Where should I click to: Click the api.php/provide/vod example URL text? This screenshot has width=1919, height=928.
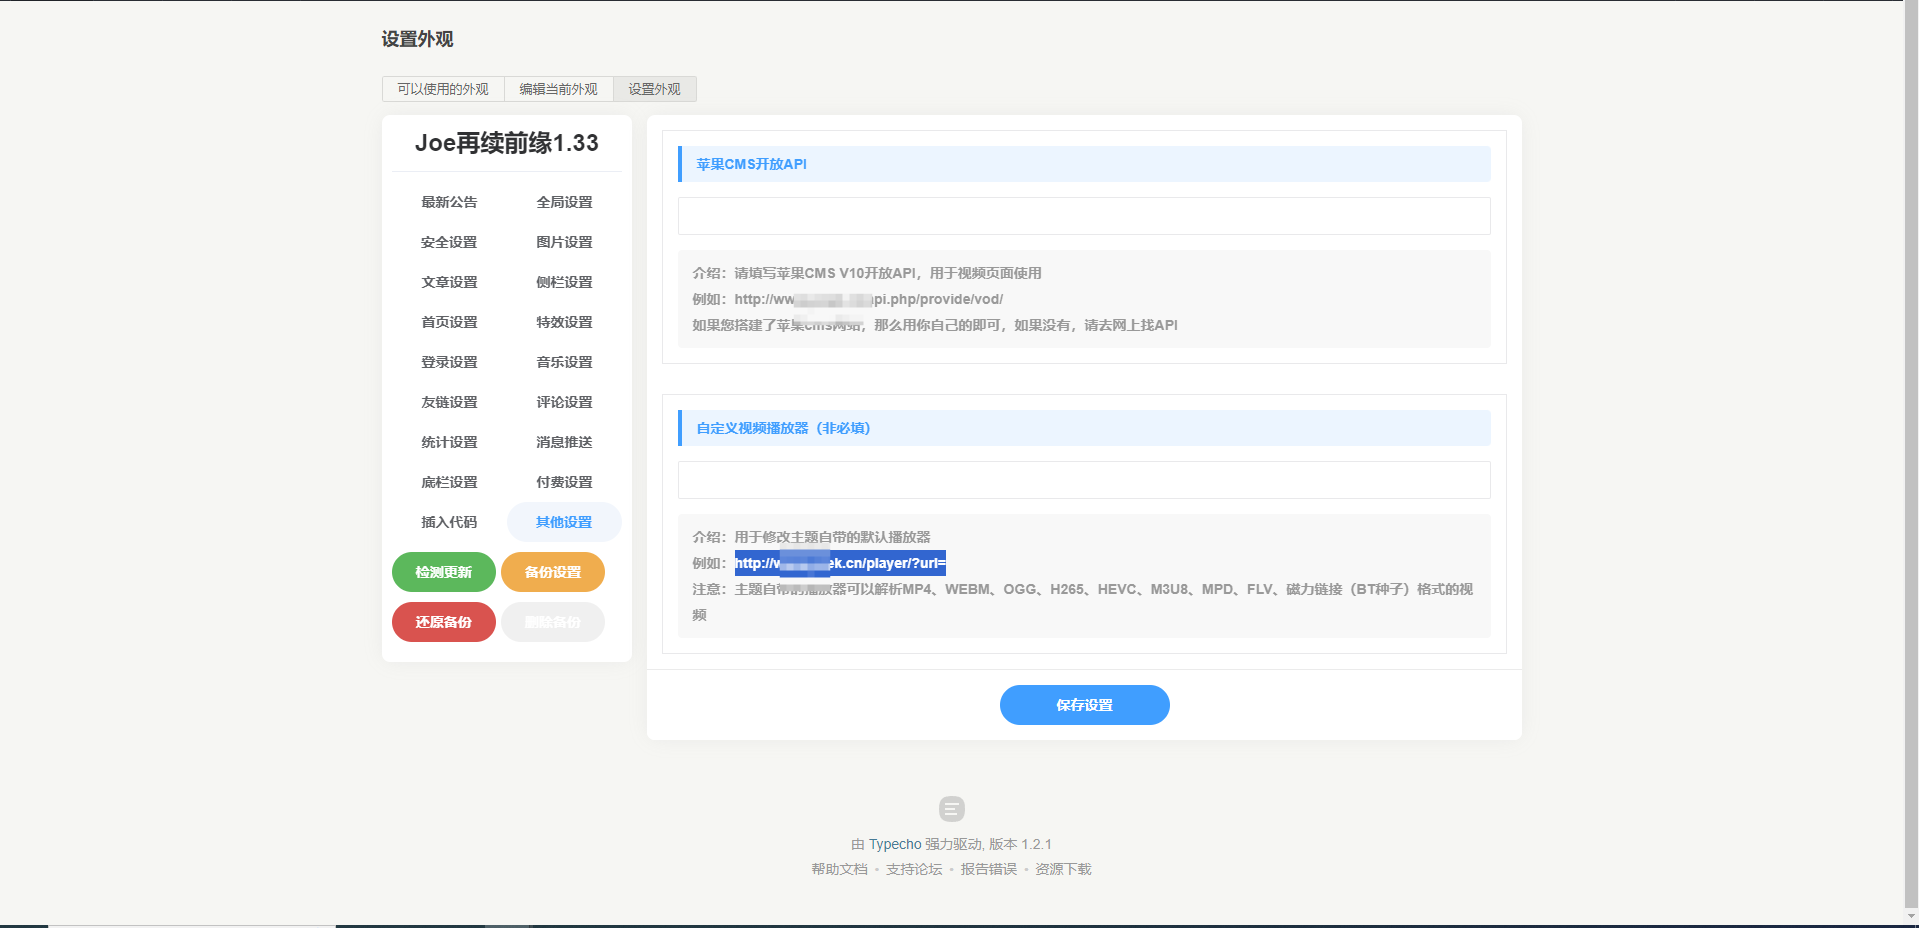pos(868,299)
